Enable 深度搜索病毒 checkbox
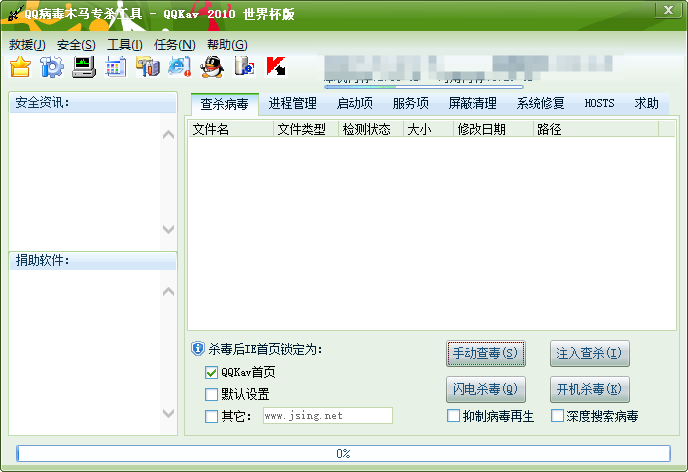The width and height of the screenshot is (688, 472). coord(557,415)
